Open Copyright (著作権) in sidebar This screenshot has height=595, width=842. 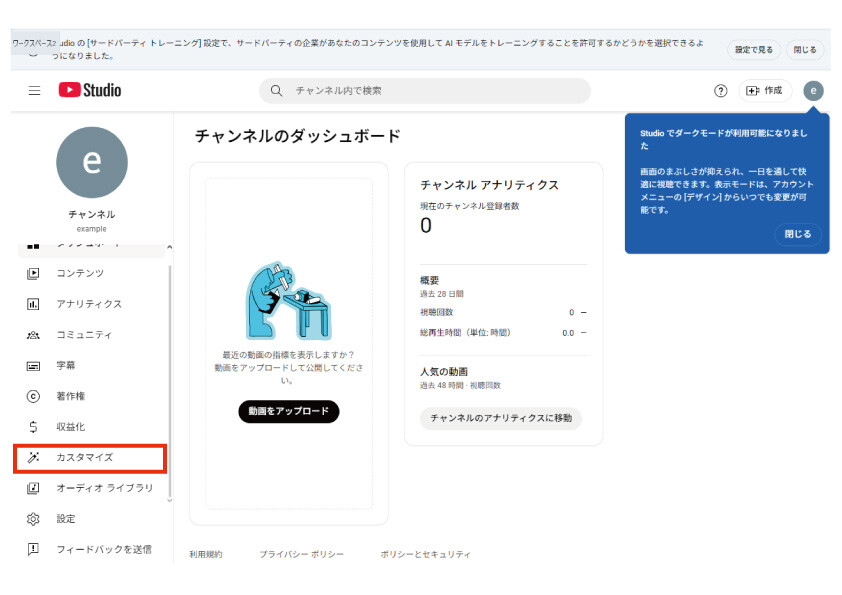(x=70, y=396)
